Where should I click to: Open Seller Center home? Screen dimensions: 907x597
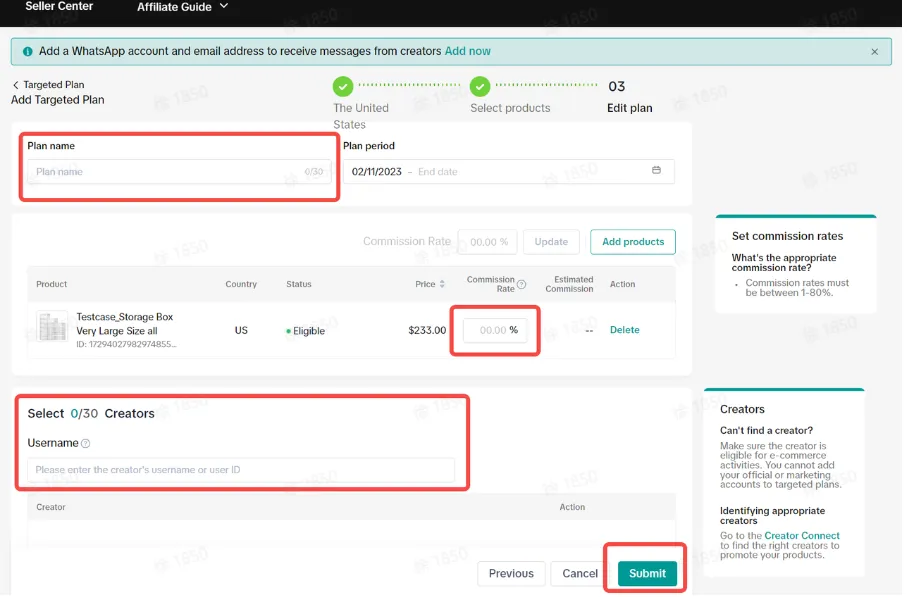[59, 6]
